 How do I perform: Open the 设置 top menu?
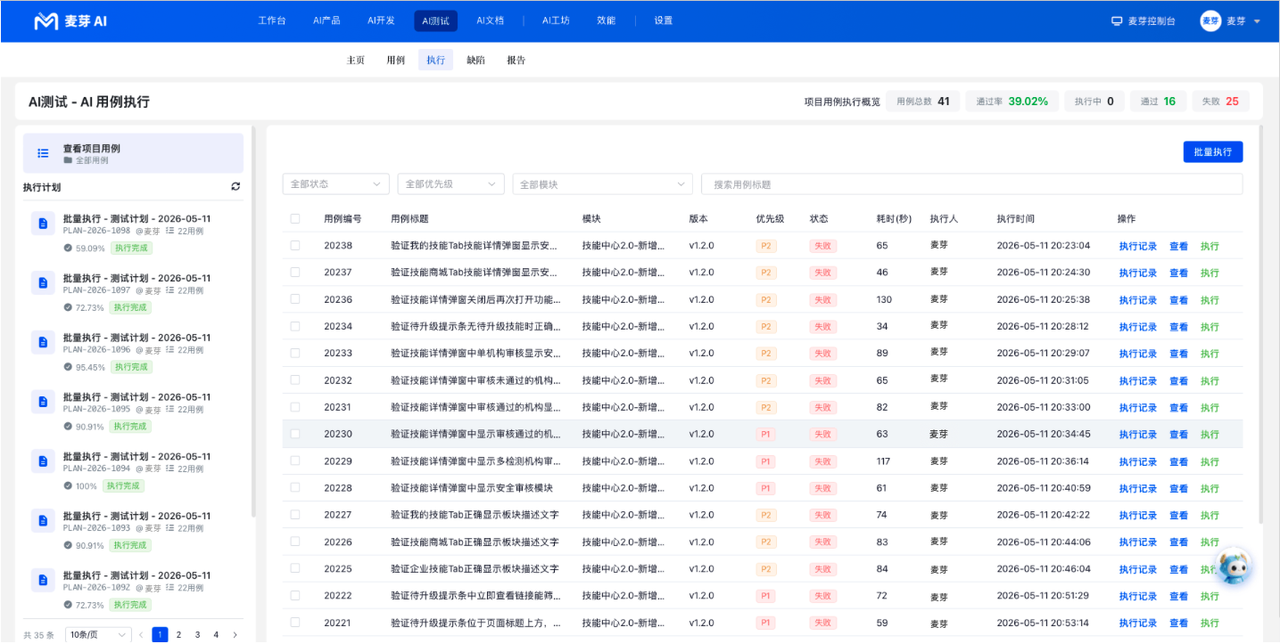(664, 21)
